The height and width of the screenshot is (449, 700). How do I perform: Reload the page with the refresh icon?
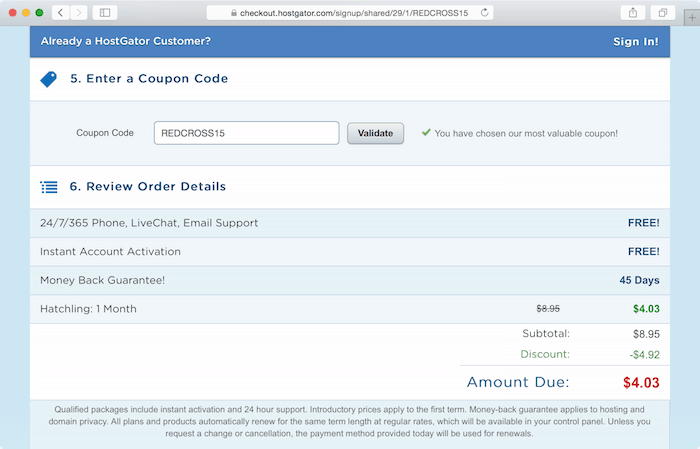tap(484, 12)
